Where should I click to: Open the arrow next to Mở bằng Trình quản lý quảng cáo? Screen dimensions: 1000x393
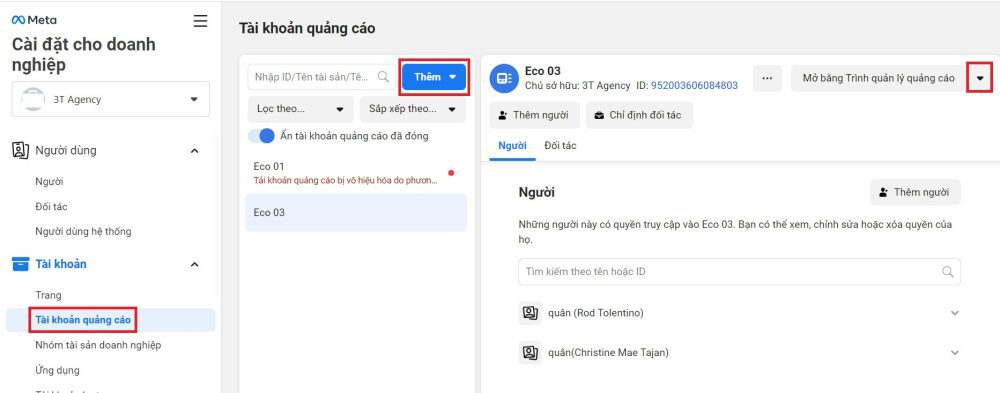[980, 78]
